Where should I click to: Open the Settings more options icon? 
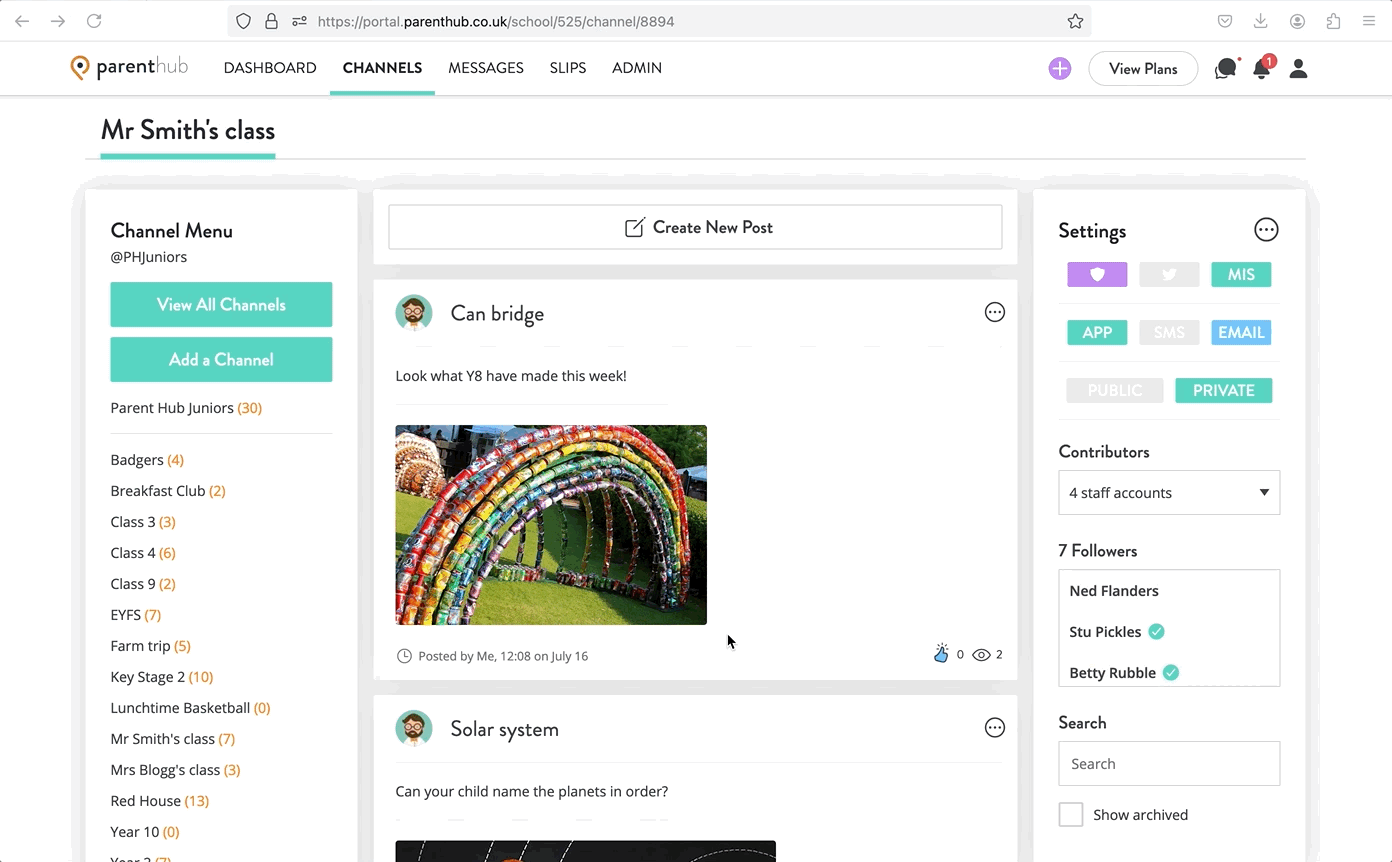tap(1266, 230)
